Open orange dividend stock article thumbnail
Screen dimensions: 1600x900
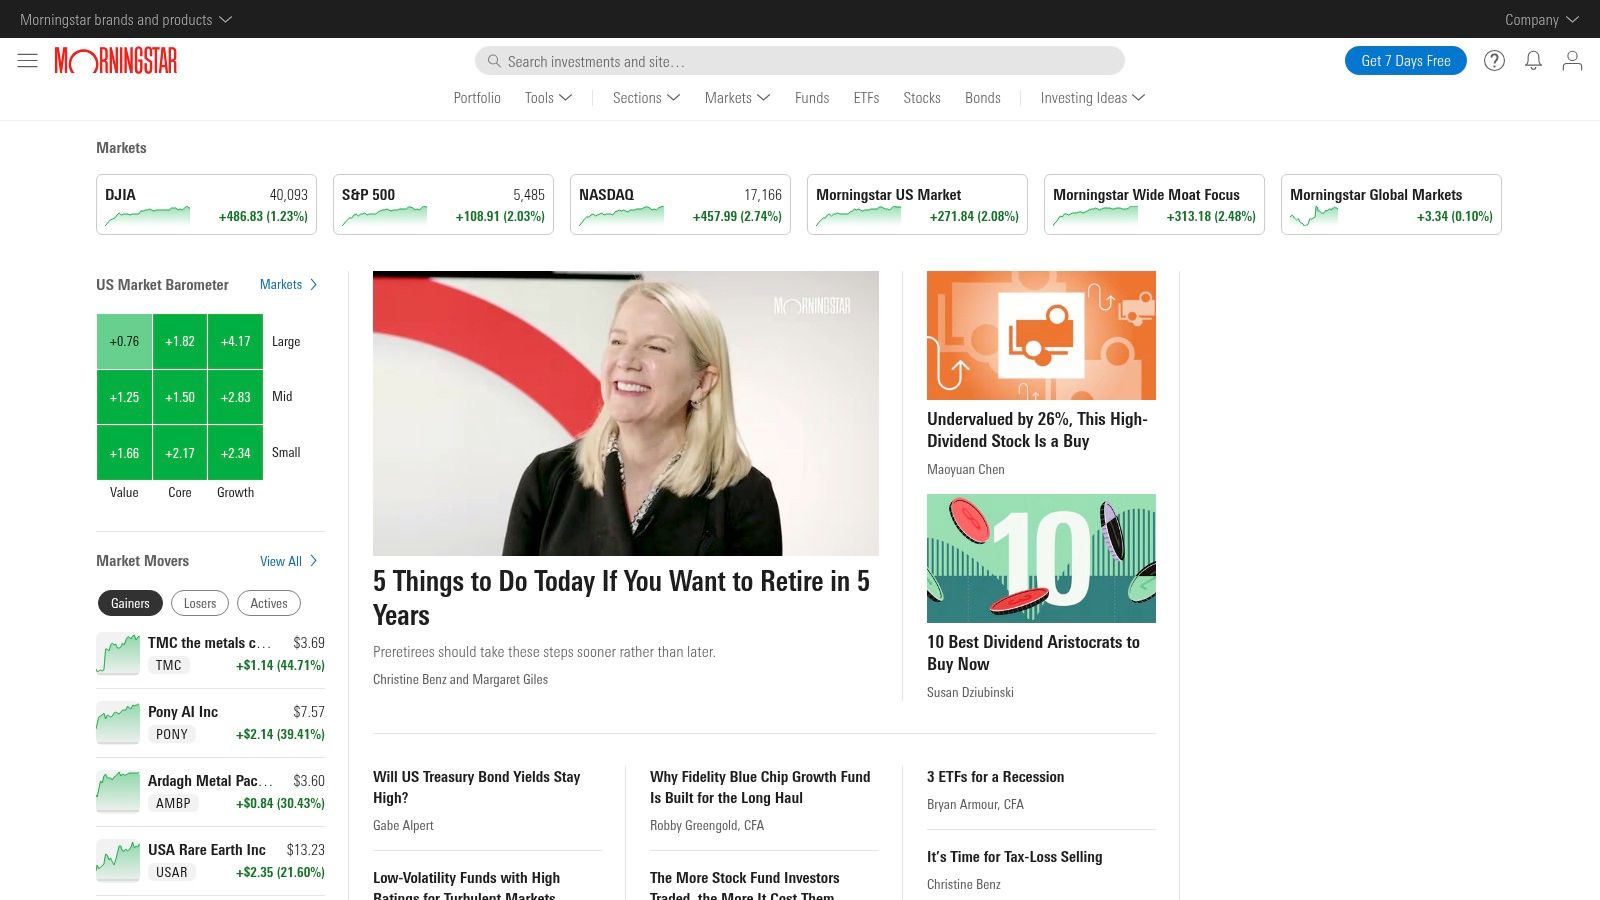[1041, 335]
